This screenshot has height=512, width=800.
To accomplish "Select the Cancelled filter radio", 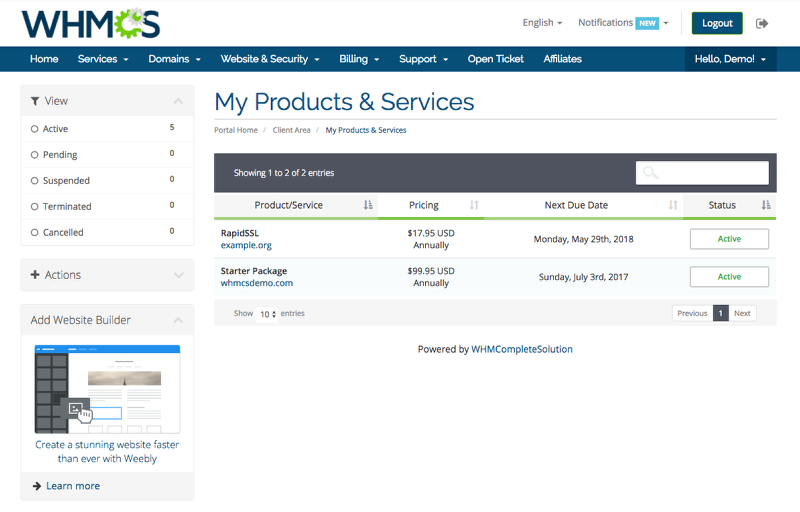I will click(34, 233).
